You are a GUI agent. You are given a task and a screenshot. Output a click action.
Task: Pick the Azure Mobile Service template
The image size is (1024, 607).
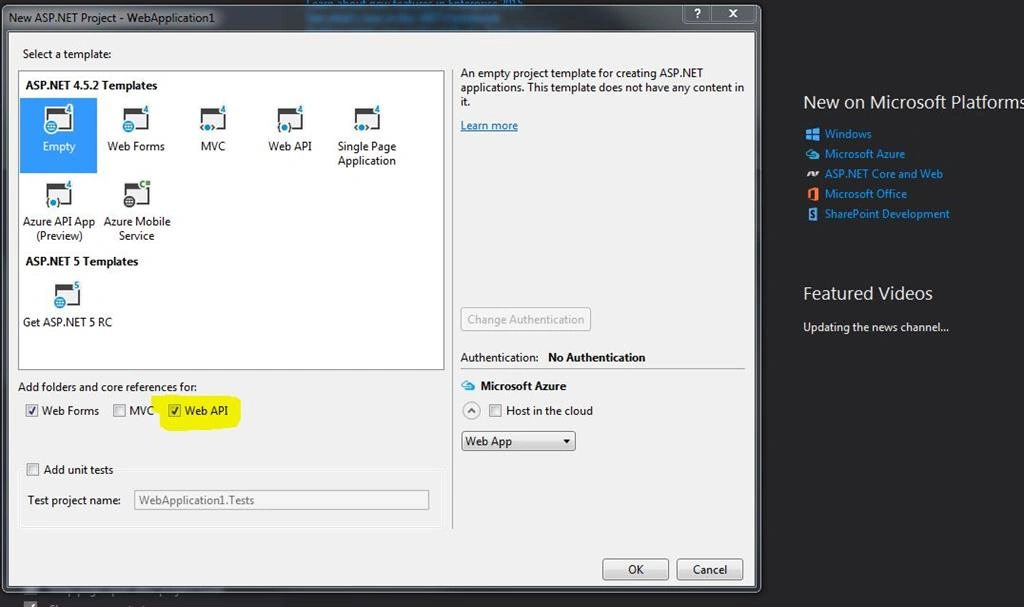point(136,212)
